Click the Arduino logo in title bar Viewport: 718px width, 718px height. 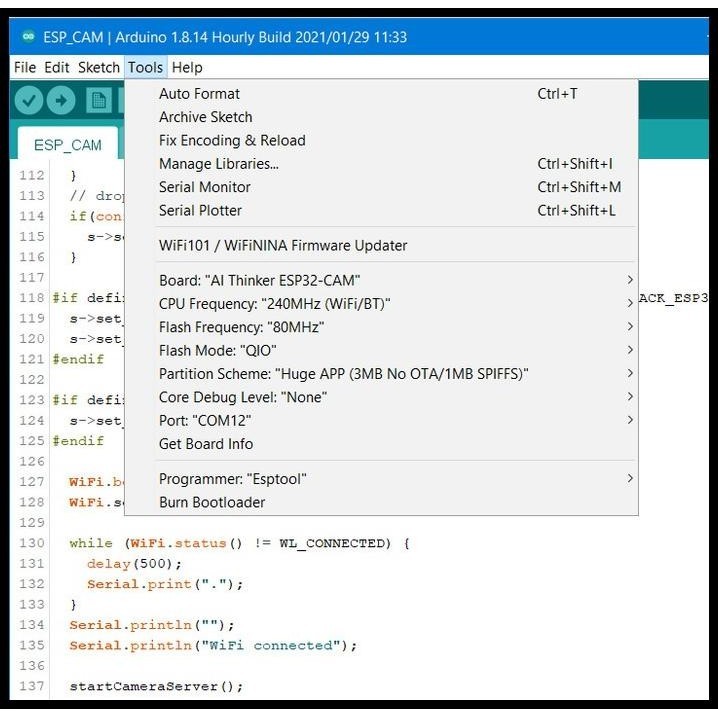click(x=26, y=37)
